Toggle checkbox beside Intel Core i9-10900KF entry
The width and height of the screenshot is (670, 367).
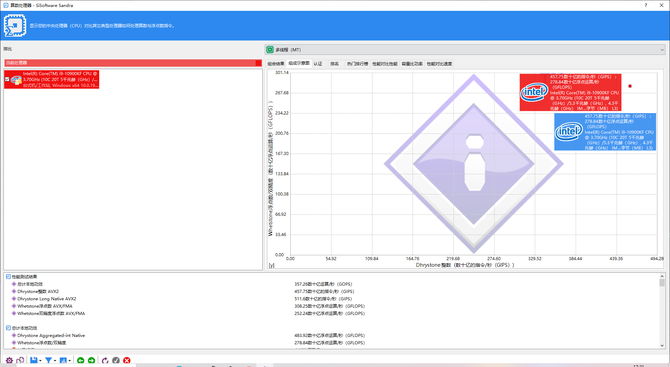point(7,79)
